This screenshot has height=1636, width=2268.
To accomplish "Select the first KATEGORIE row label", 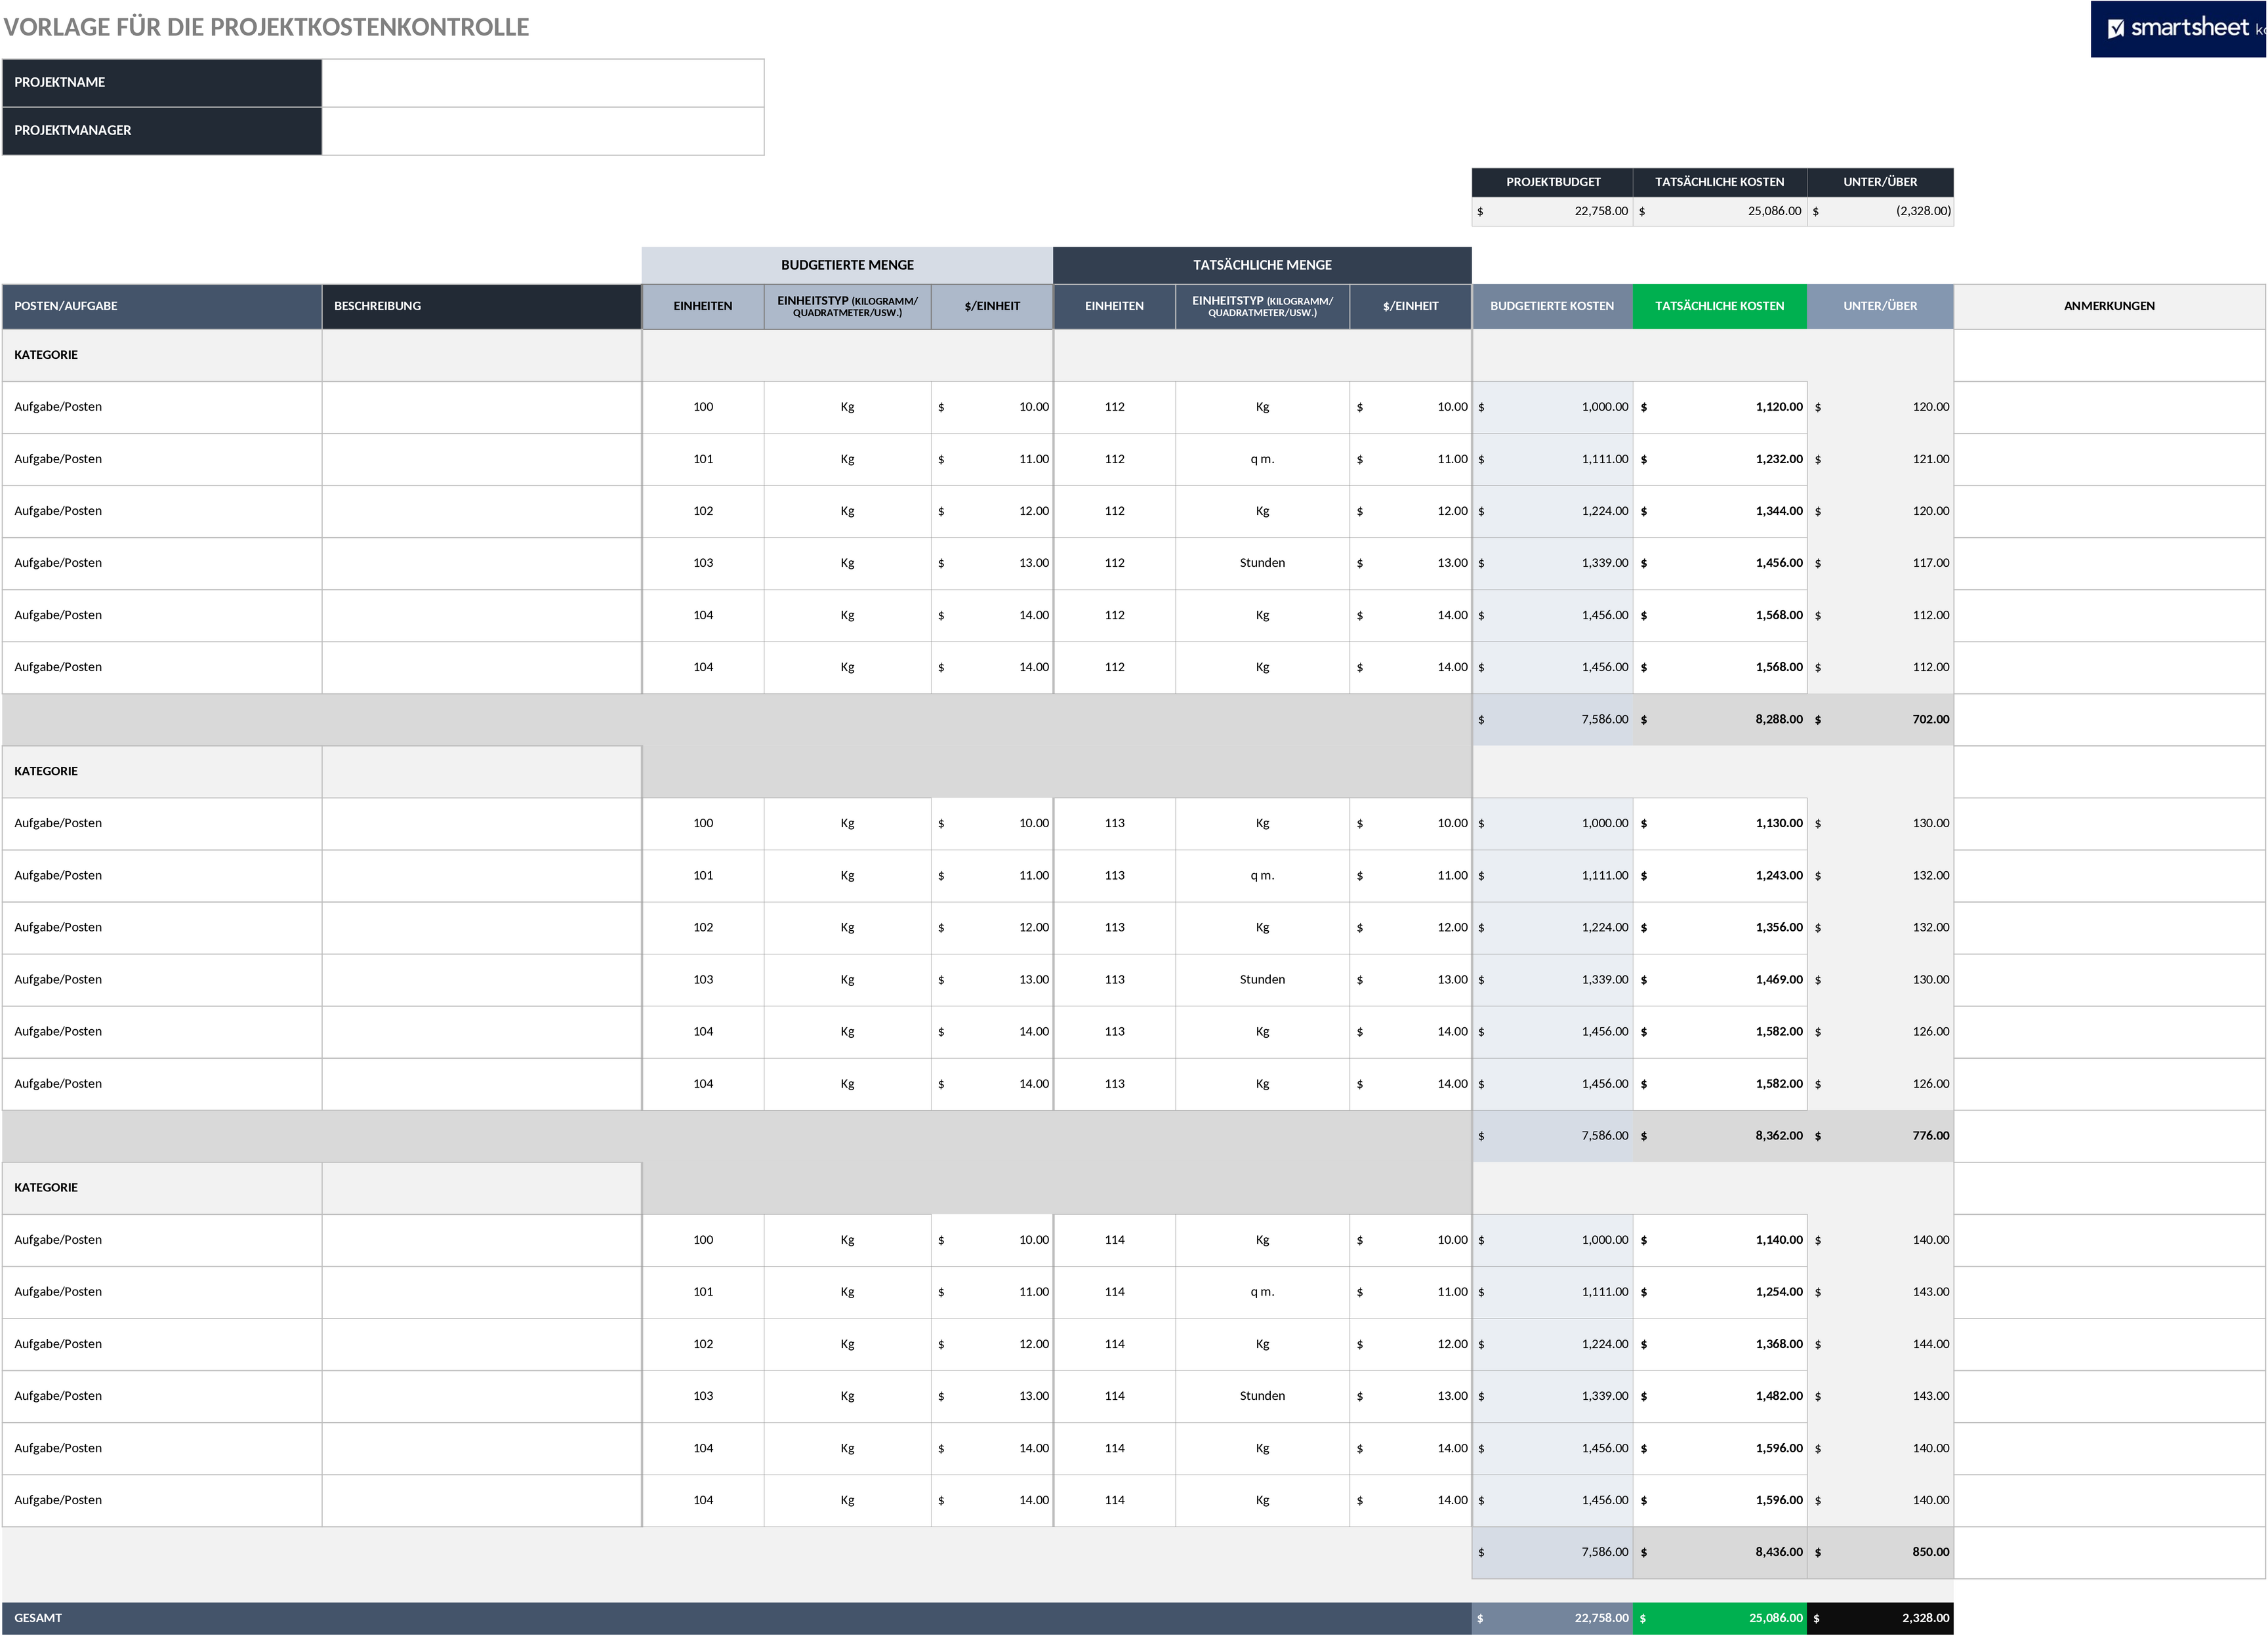I will [x=162, y=355].
